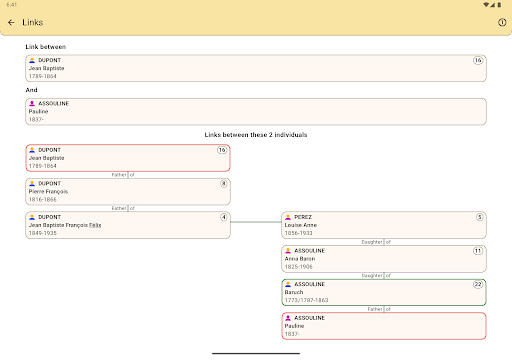512x360 pixels.
Task: Click person icon on Baruch Assouline card
Action: 288,284
